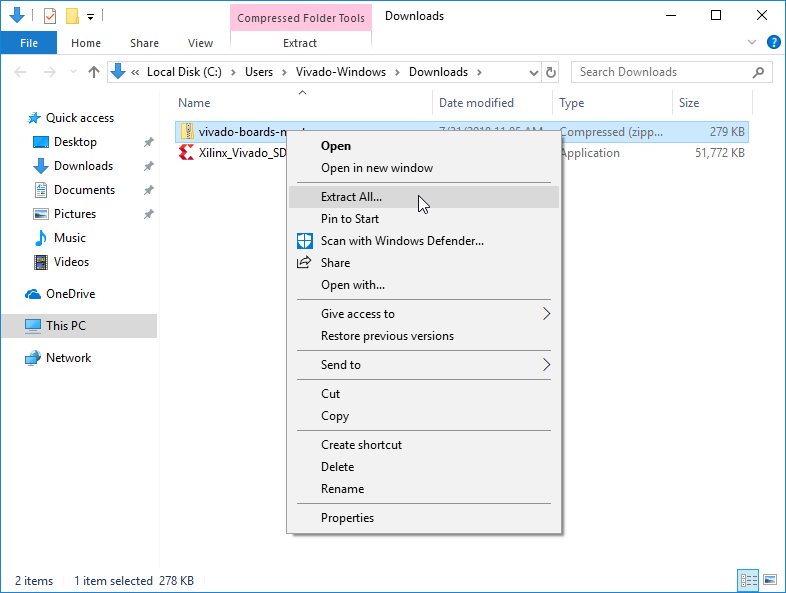Click the pin icon next to Desktop

coord(148,142)
